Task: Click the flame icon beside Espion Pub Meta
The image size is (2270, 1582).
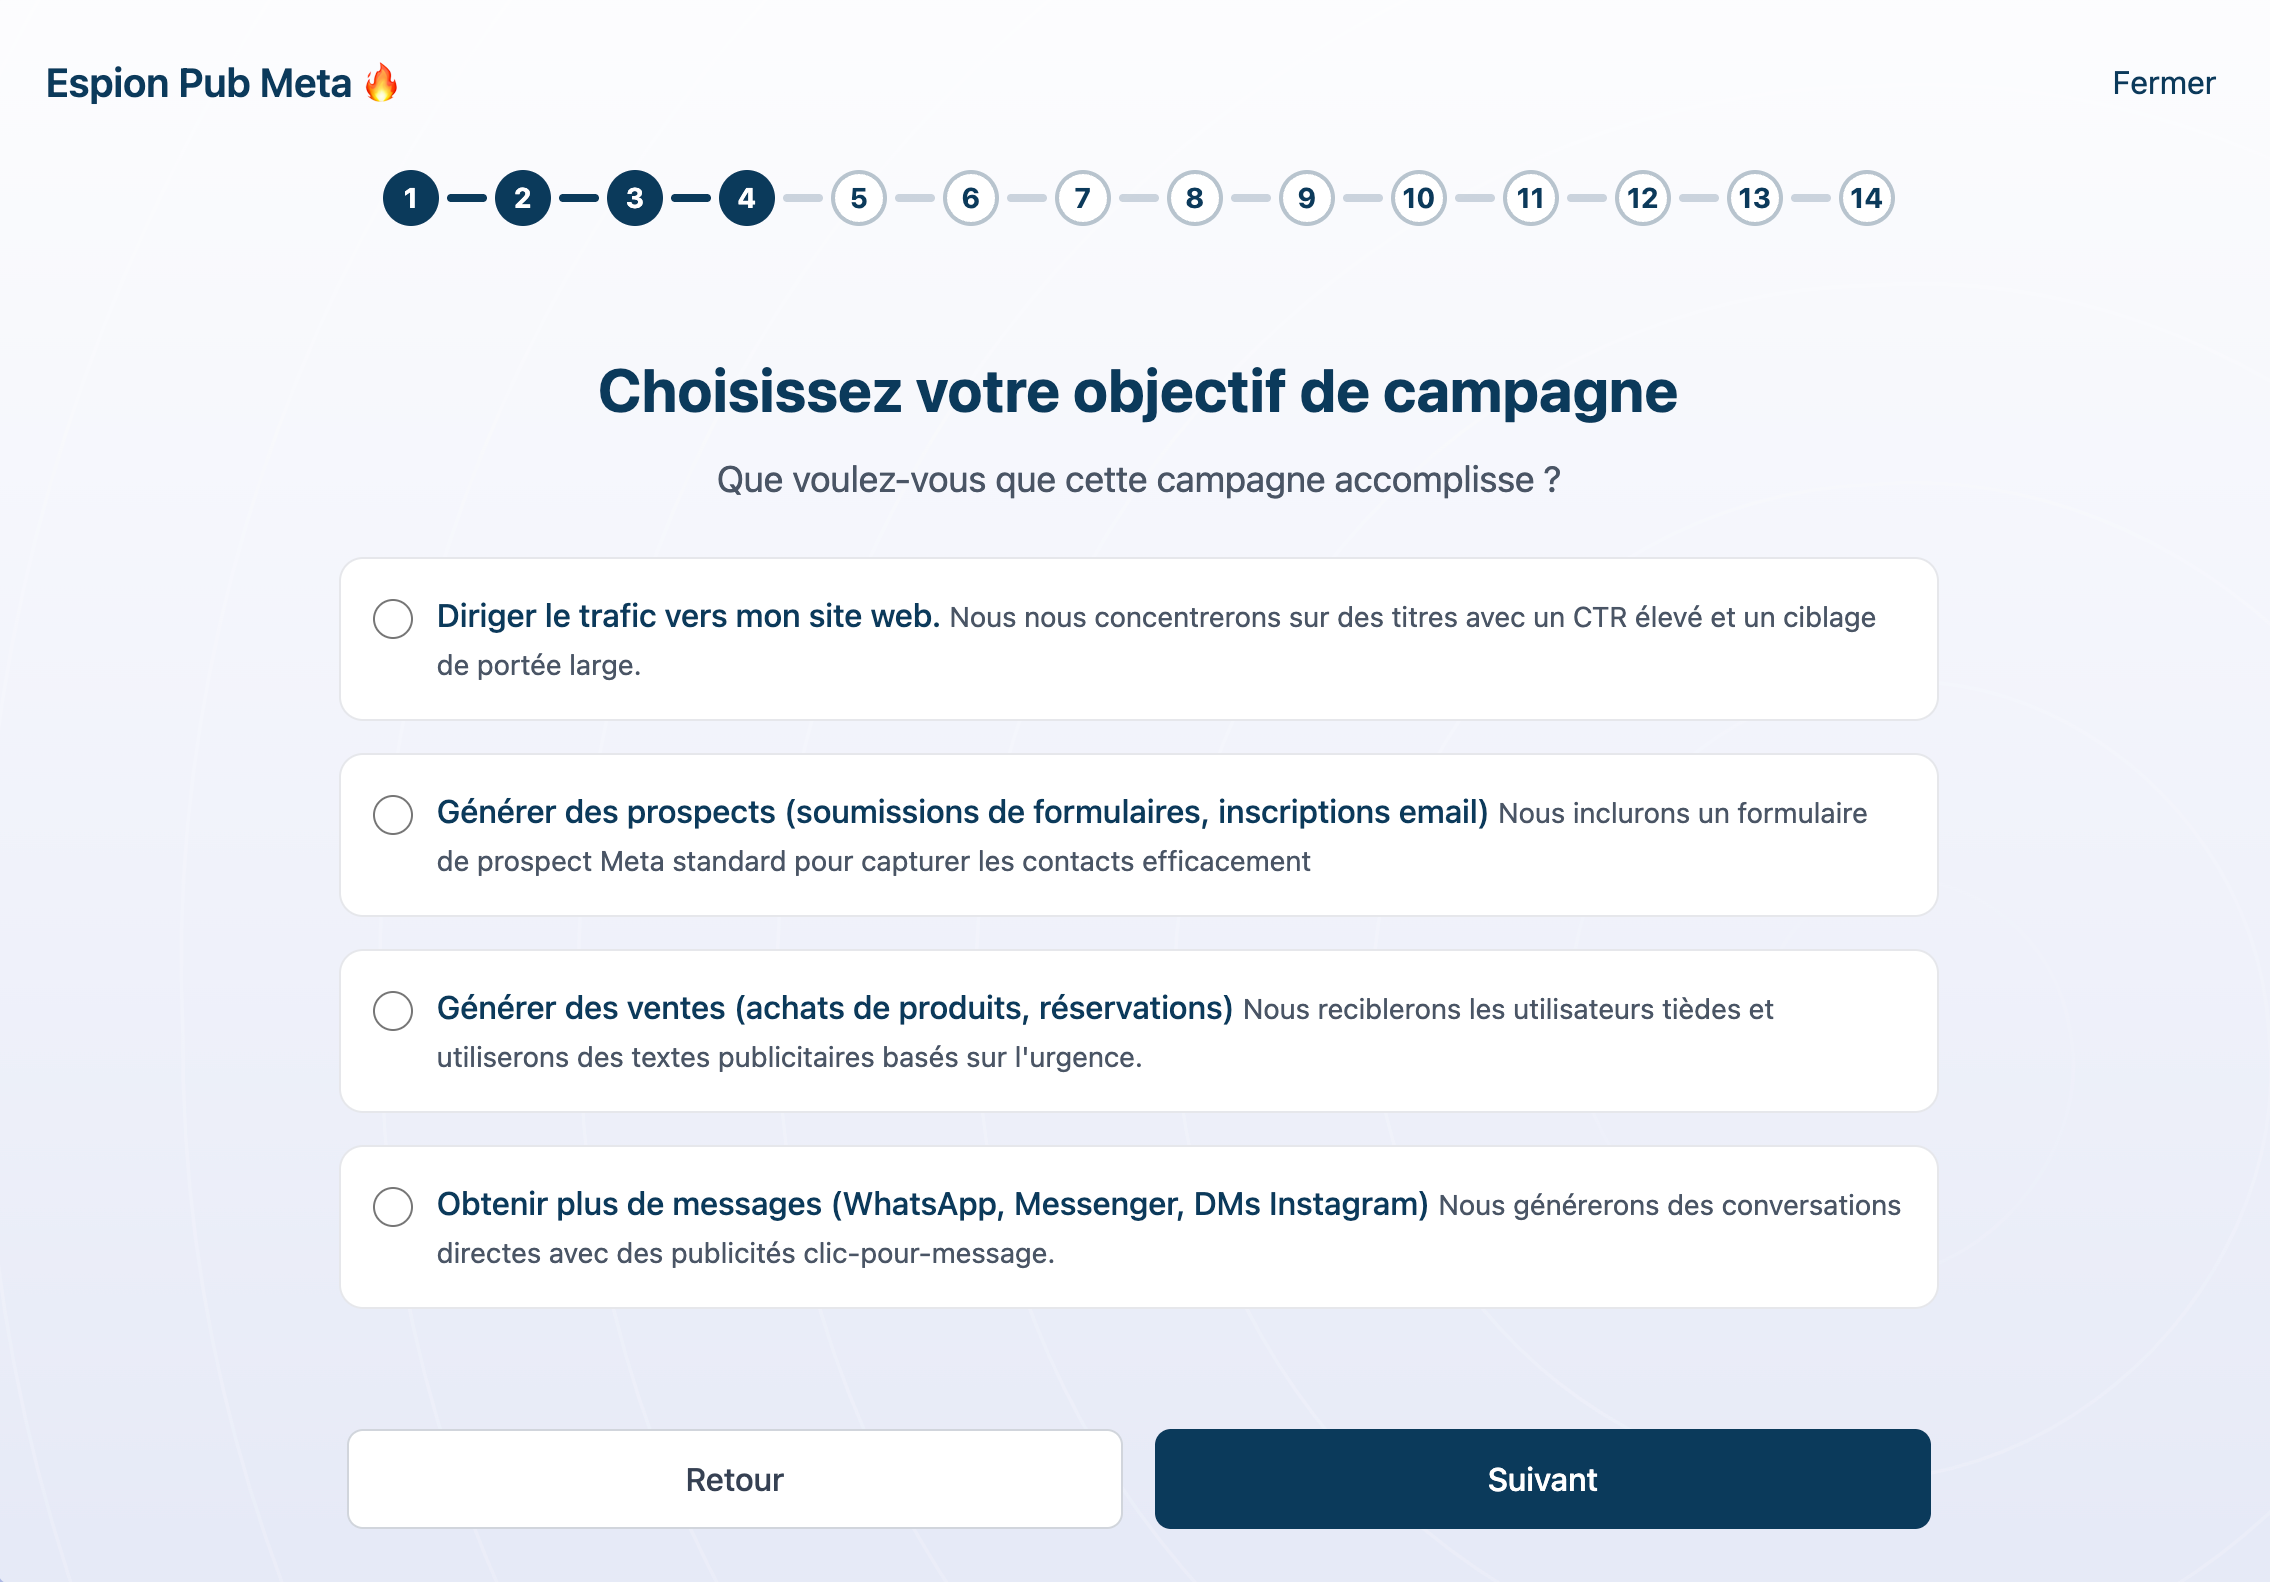Action: point(381,83)
